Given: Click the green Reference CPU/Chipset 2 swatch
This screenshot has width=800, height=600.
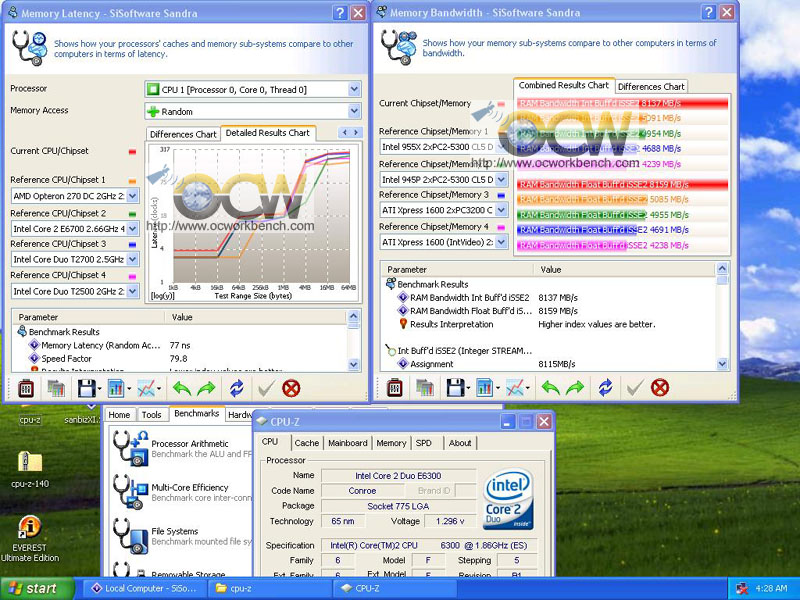Looking at the screenshot, I should click(x=133, y=214).
